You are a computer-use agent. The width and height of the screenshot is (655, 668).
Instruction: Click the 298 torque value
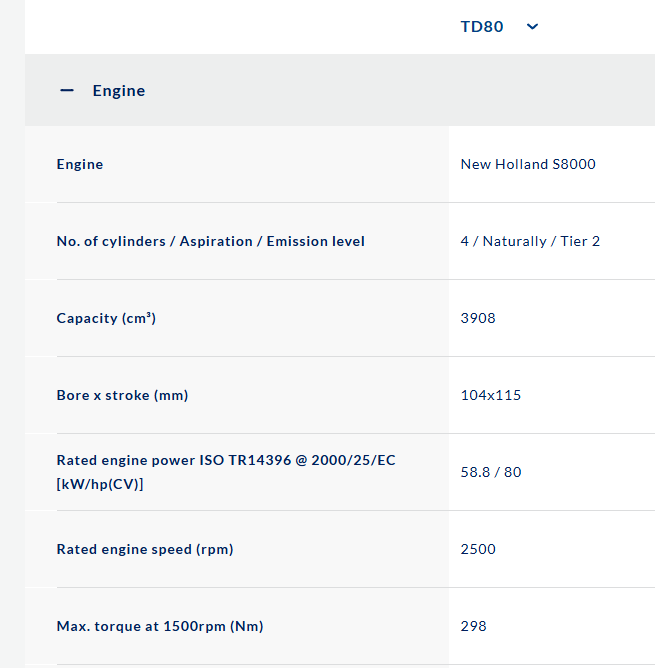click(x=474, y=626)
